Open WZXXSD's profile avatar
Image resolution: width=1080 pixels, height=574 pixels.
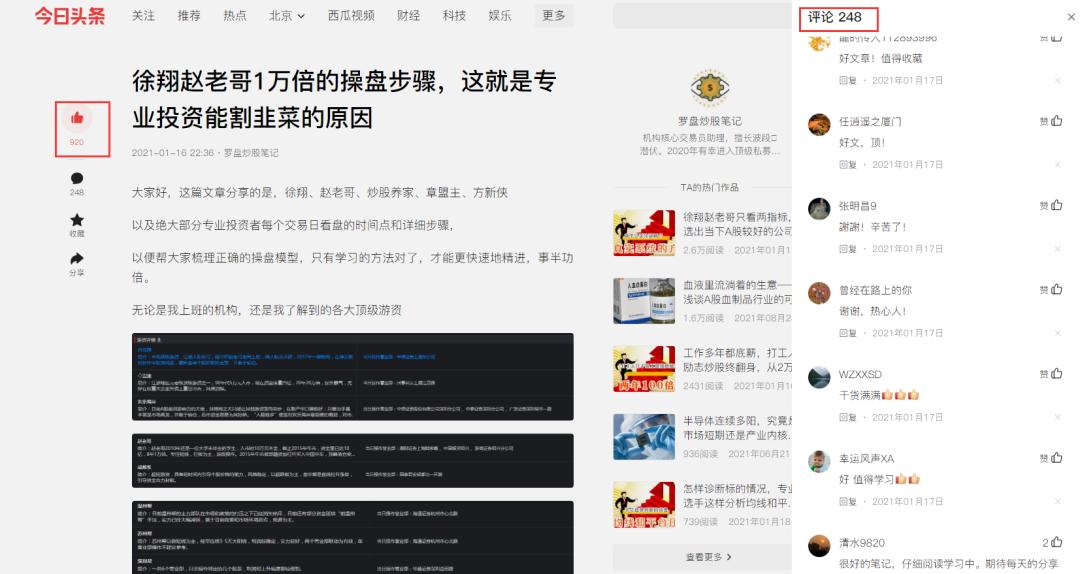tap(819, 377)
